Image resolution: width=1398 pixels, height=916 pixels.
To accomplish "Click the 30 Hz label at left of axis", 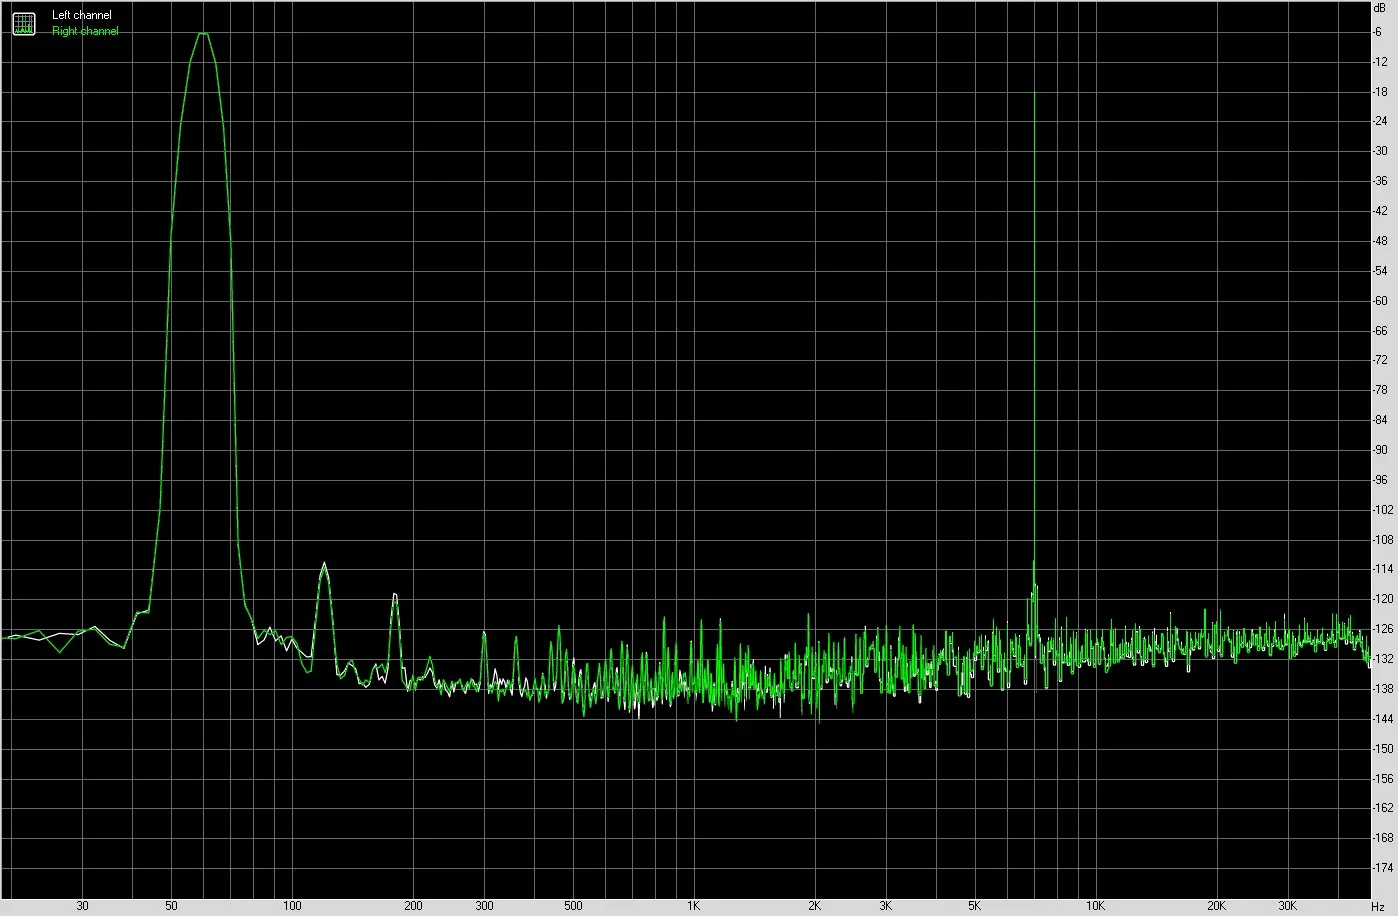I will 82,906.
